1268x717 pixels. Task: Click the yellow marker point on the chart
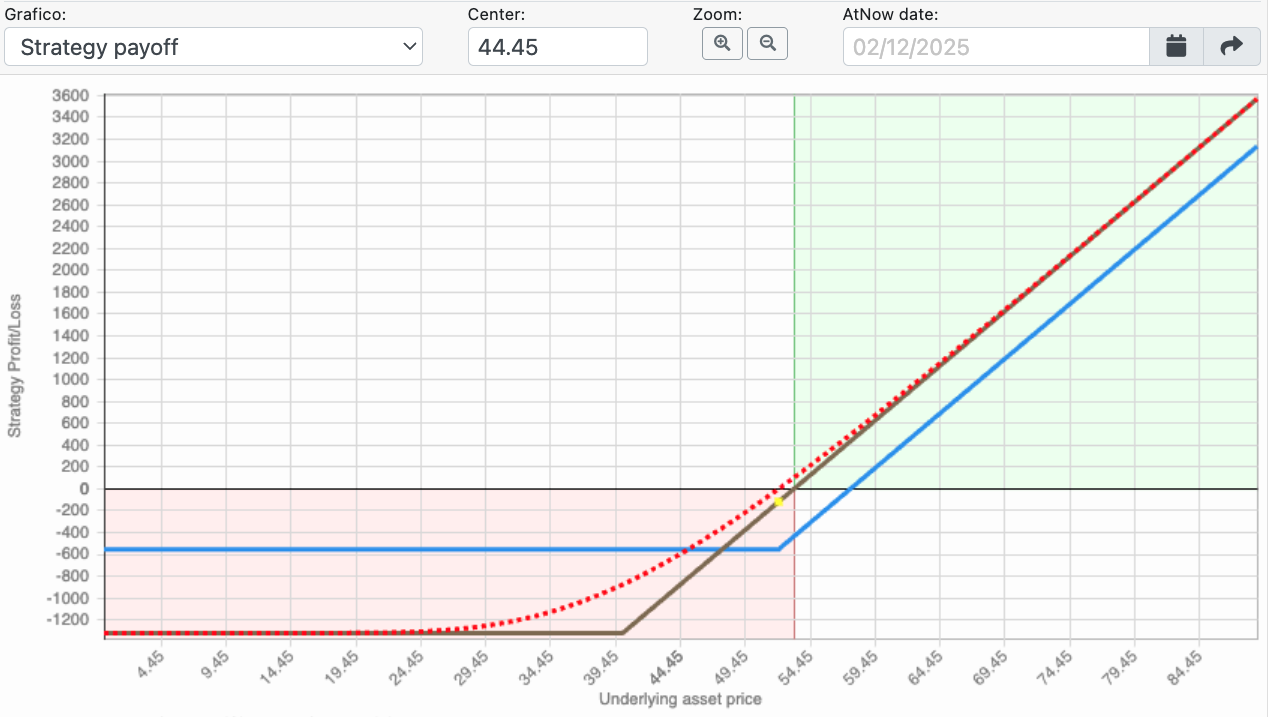(778, 501)
